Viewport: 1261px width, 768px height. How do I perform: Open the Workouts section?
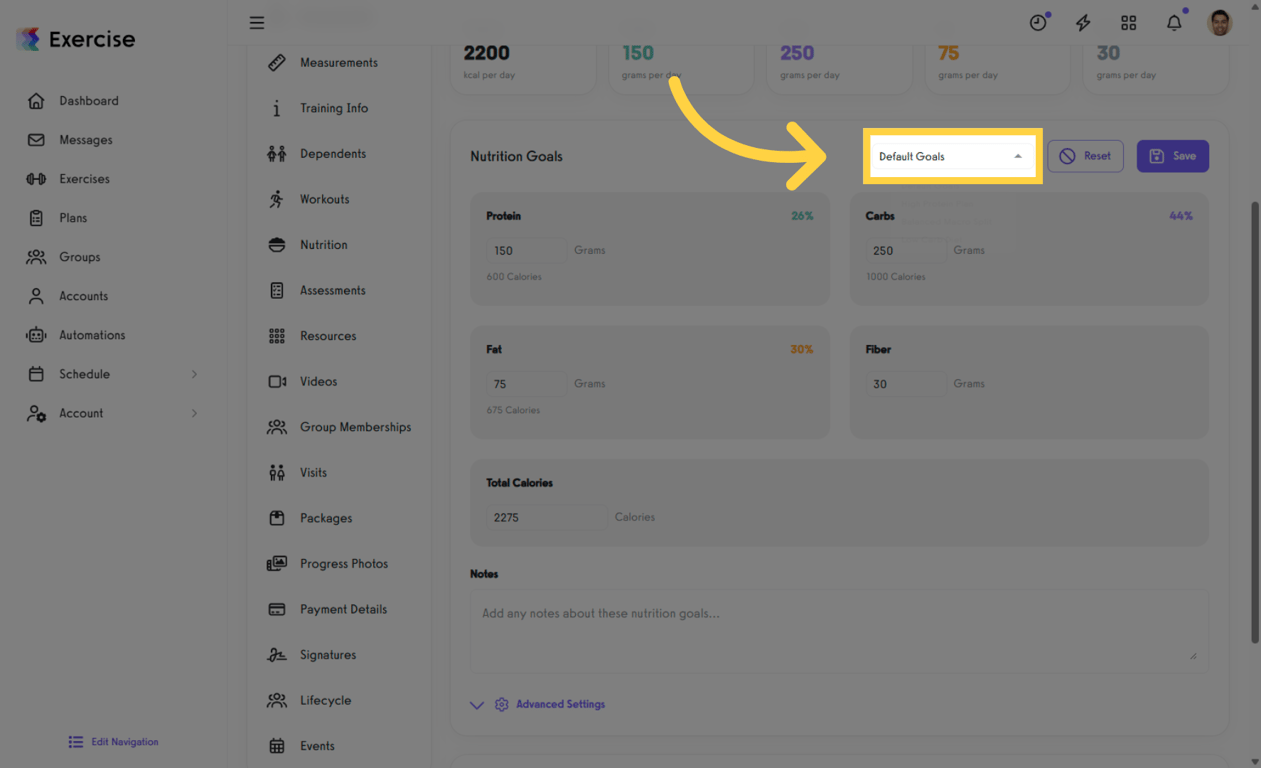[x=324, y=199]
